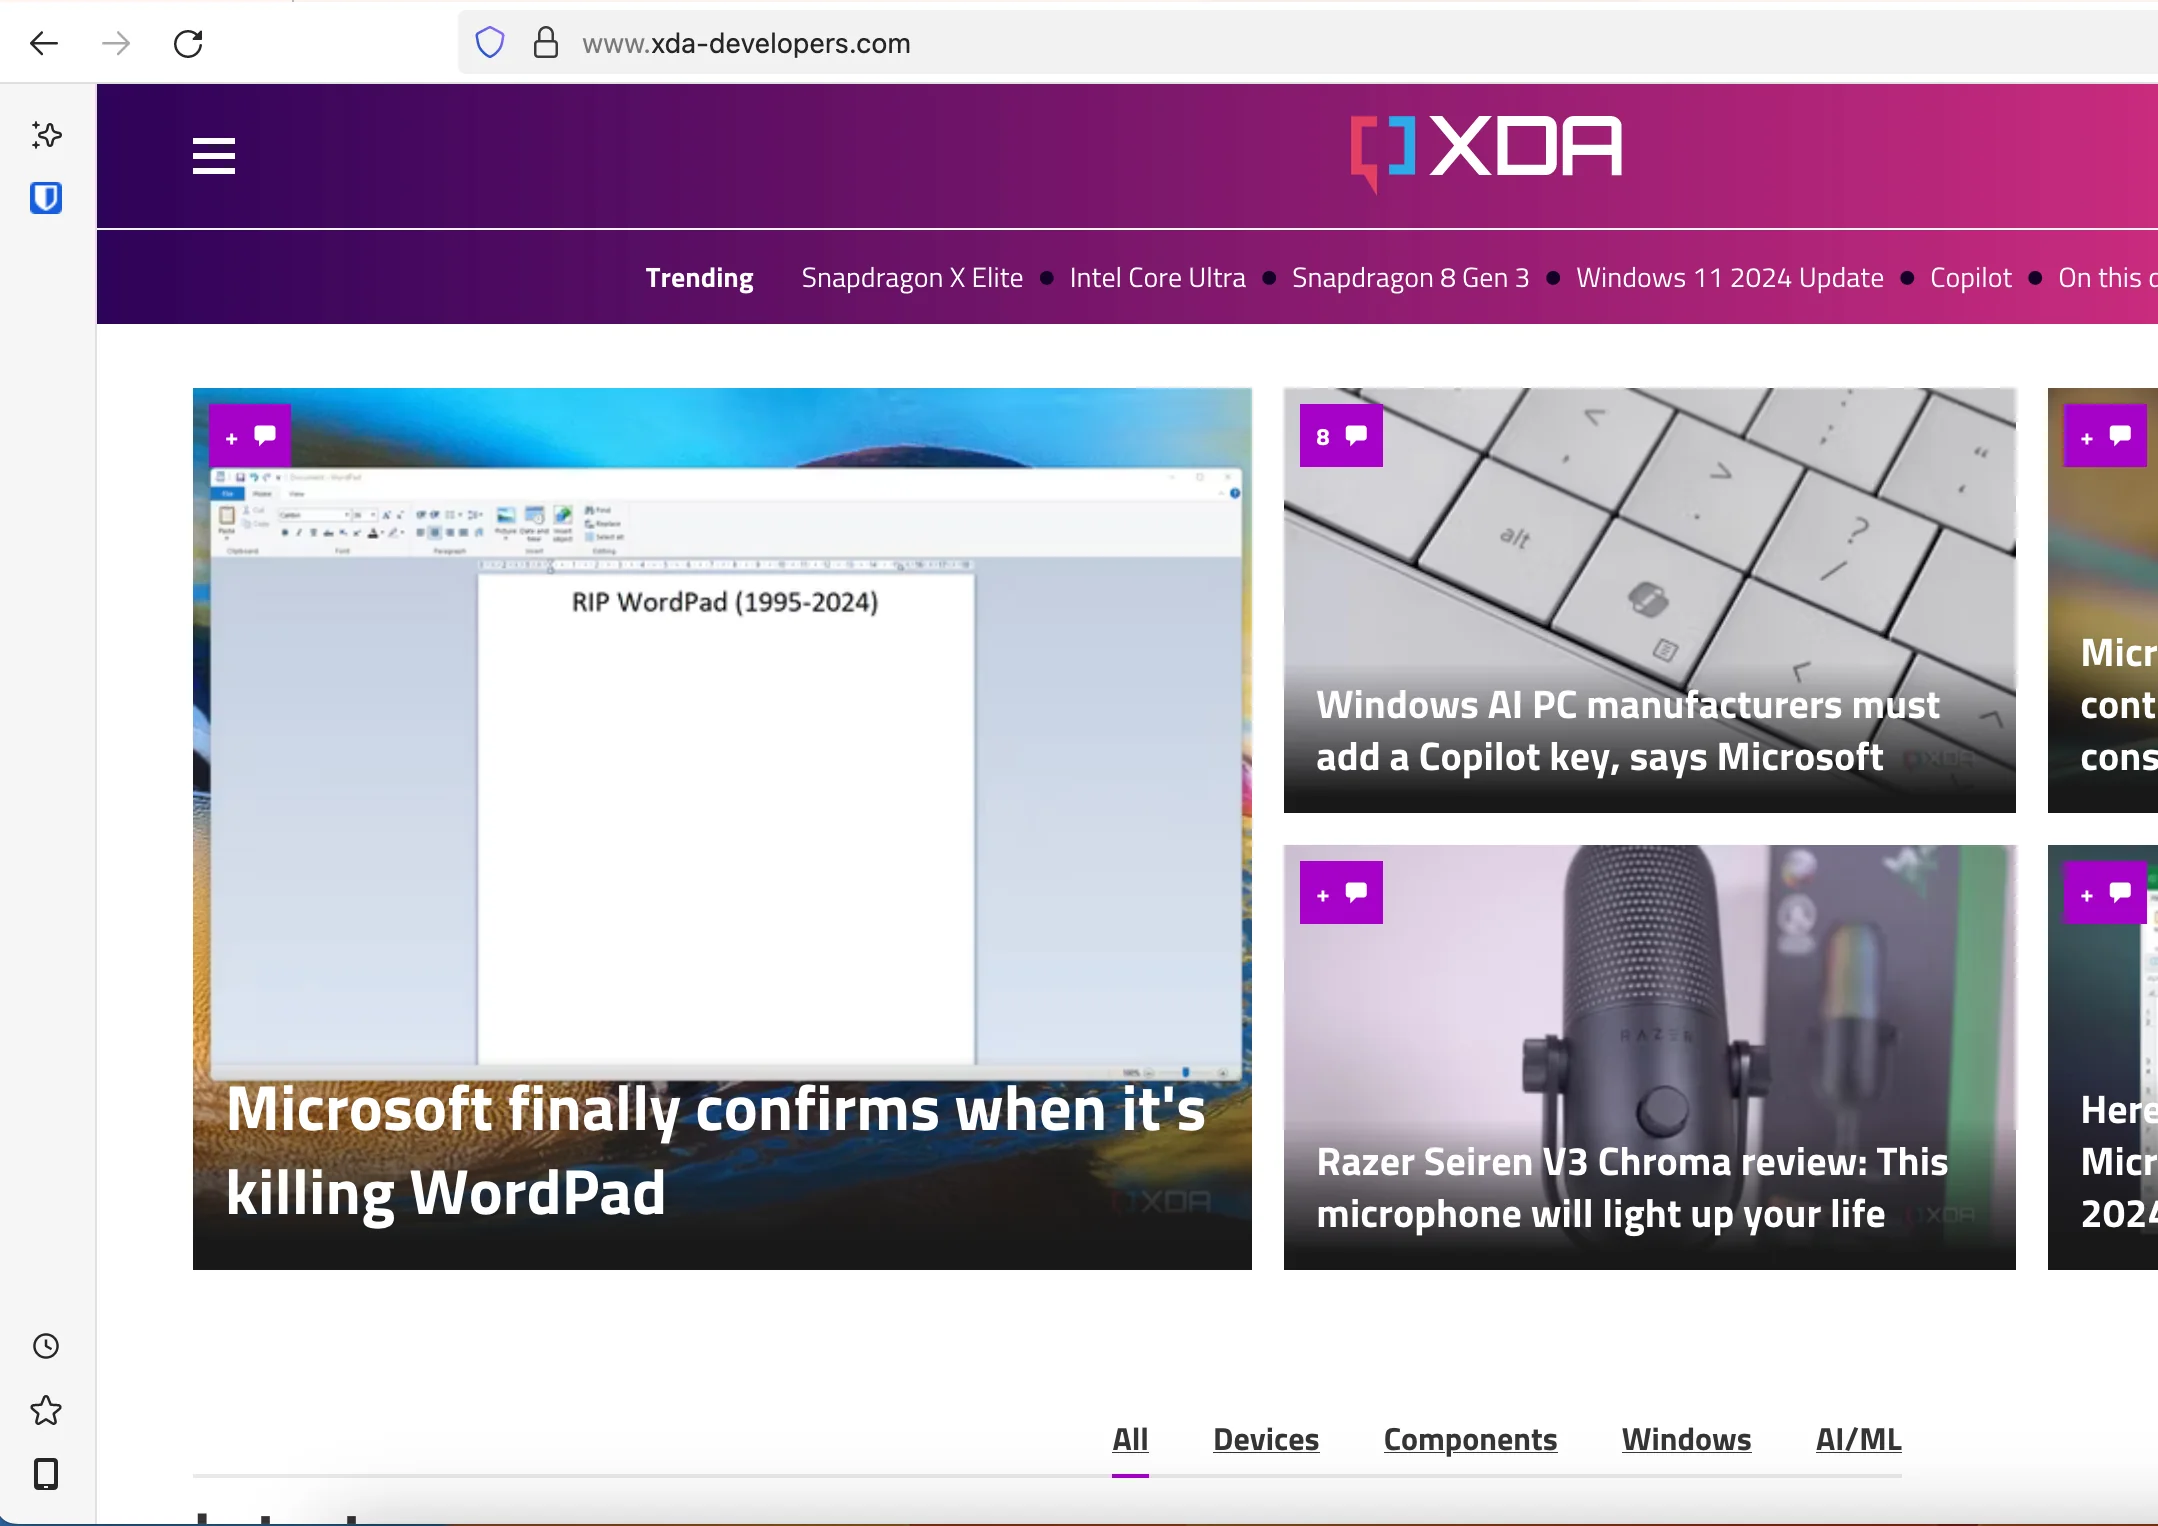The width and height of the screenshot is (2158, 1526).
Task: Open 'Windows AI PC manufacturers must add a Copilot key' headline
Action: 1627,731
